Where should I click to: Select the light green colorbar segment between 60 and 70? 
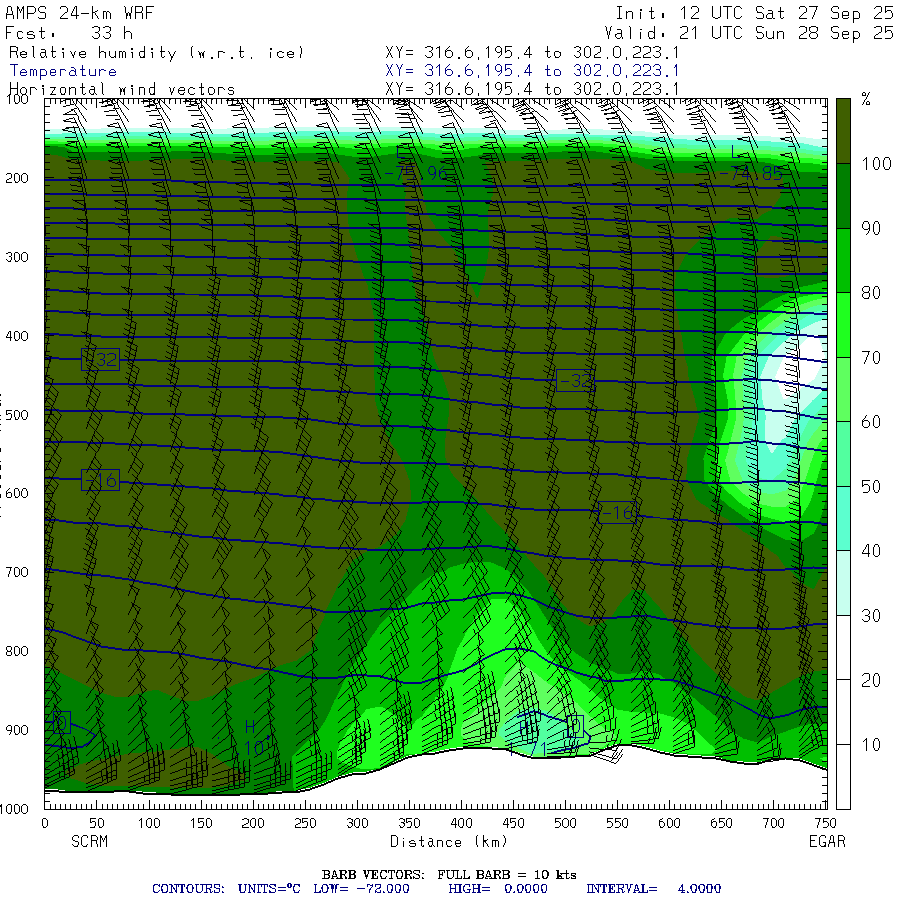[843, 390]
